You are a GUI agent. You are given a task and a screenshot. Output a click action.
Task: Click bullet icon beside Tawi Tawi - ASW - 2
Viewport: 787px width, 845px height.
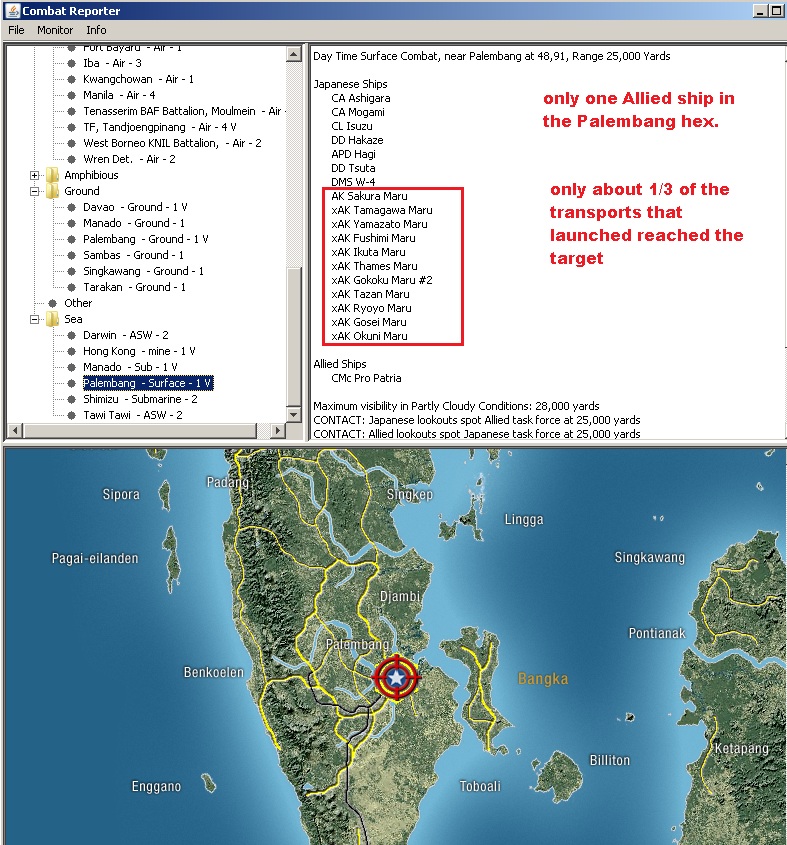click(71, 415)
